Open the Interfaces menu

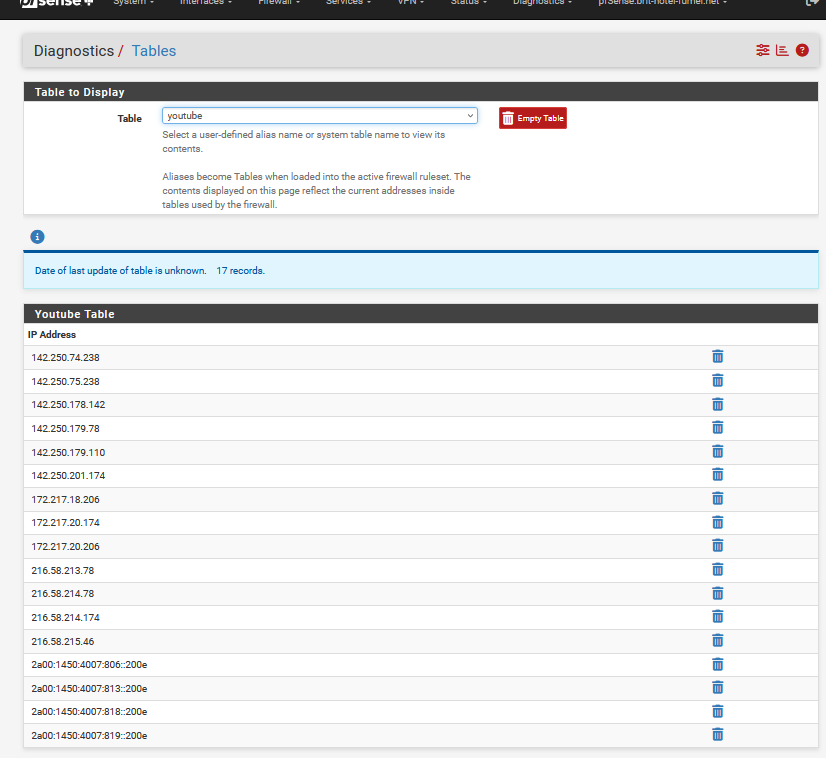pos(205,3)
